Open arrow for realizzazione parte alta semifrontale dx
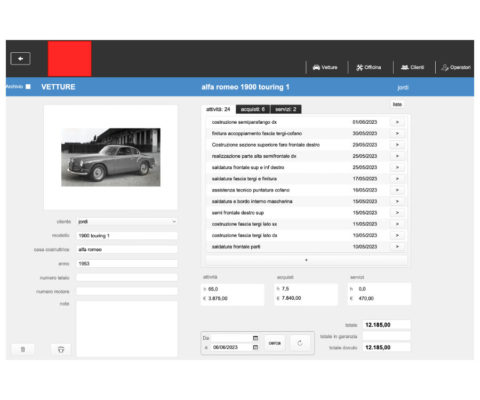Viewport: 480px width, 400px height. 397,156
